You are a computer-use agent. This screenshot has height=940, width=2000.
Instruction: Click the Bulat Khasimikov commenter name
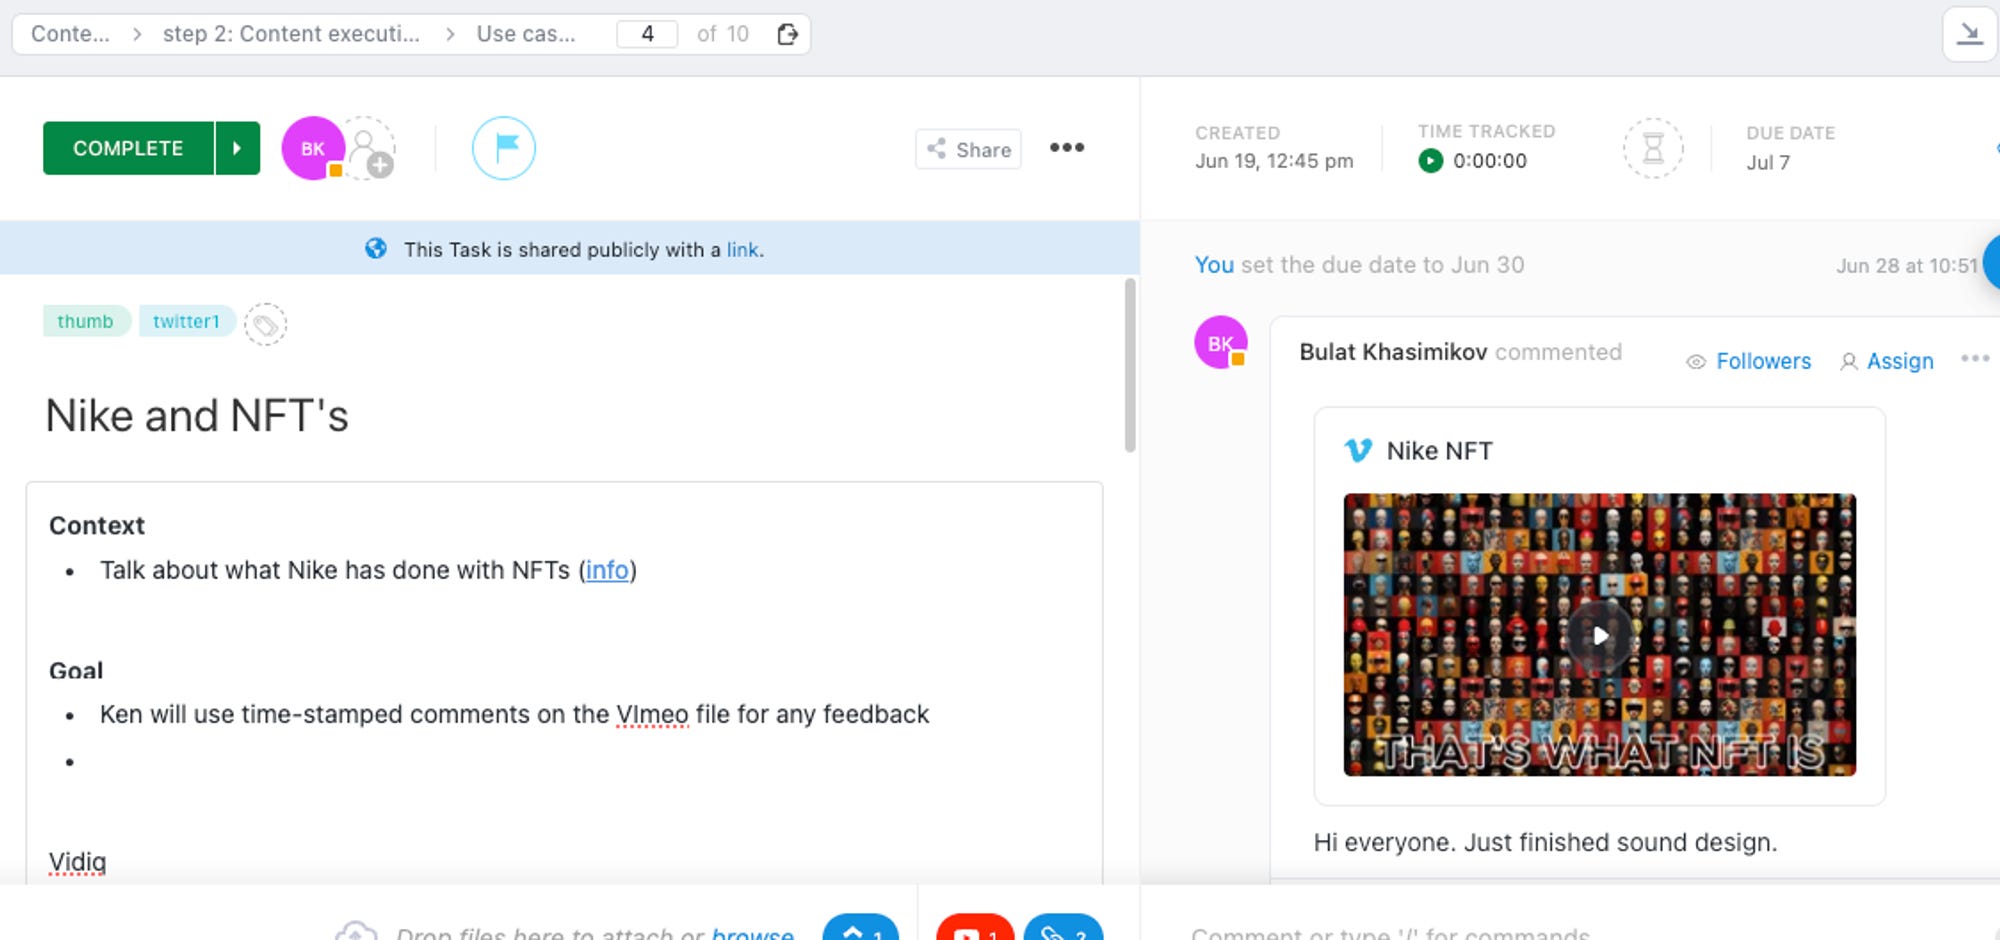click(1393, 352)
